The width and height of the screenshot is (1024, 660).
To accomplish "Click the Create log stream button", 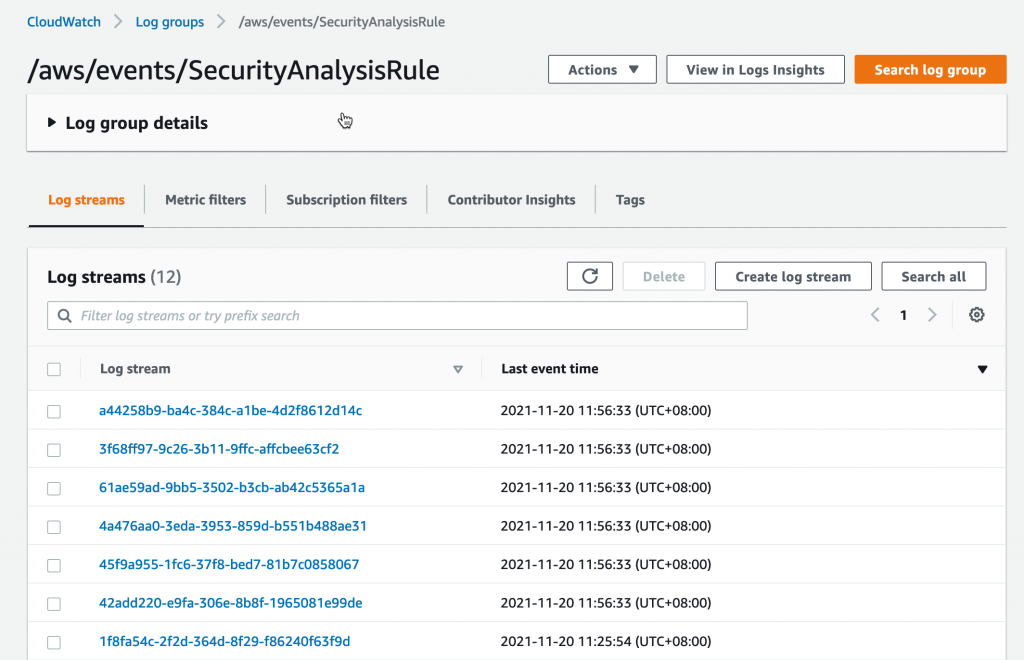I will [793, 276].
